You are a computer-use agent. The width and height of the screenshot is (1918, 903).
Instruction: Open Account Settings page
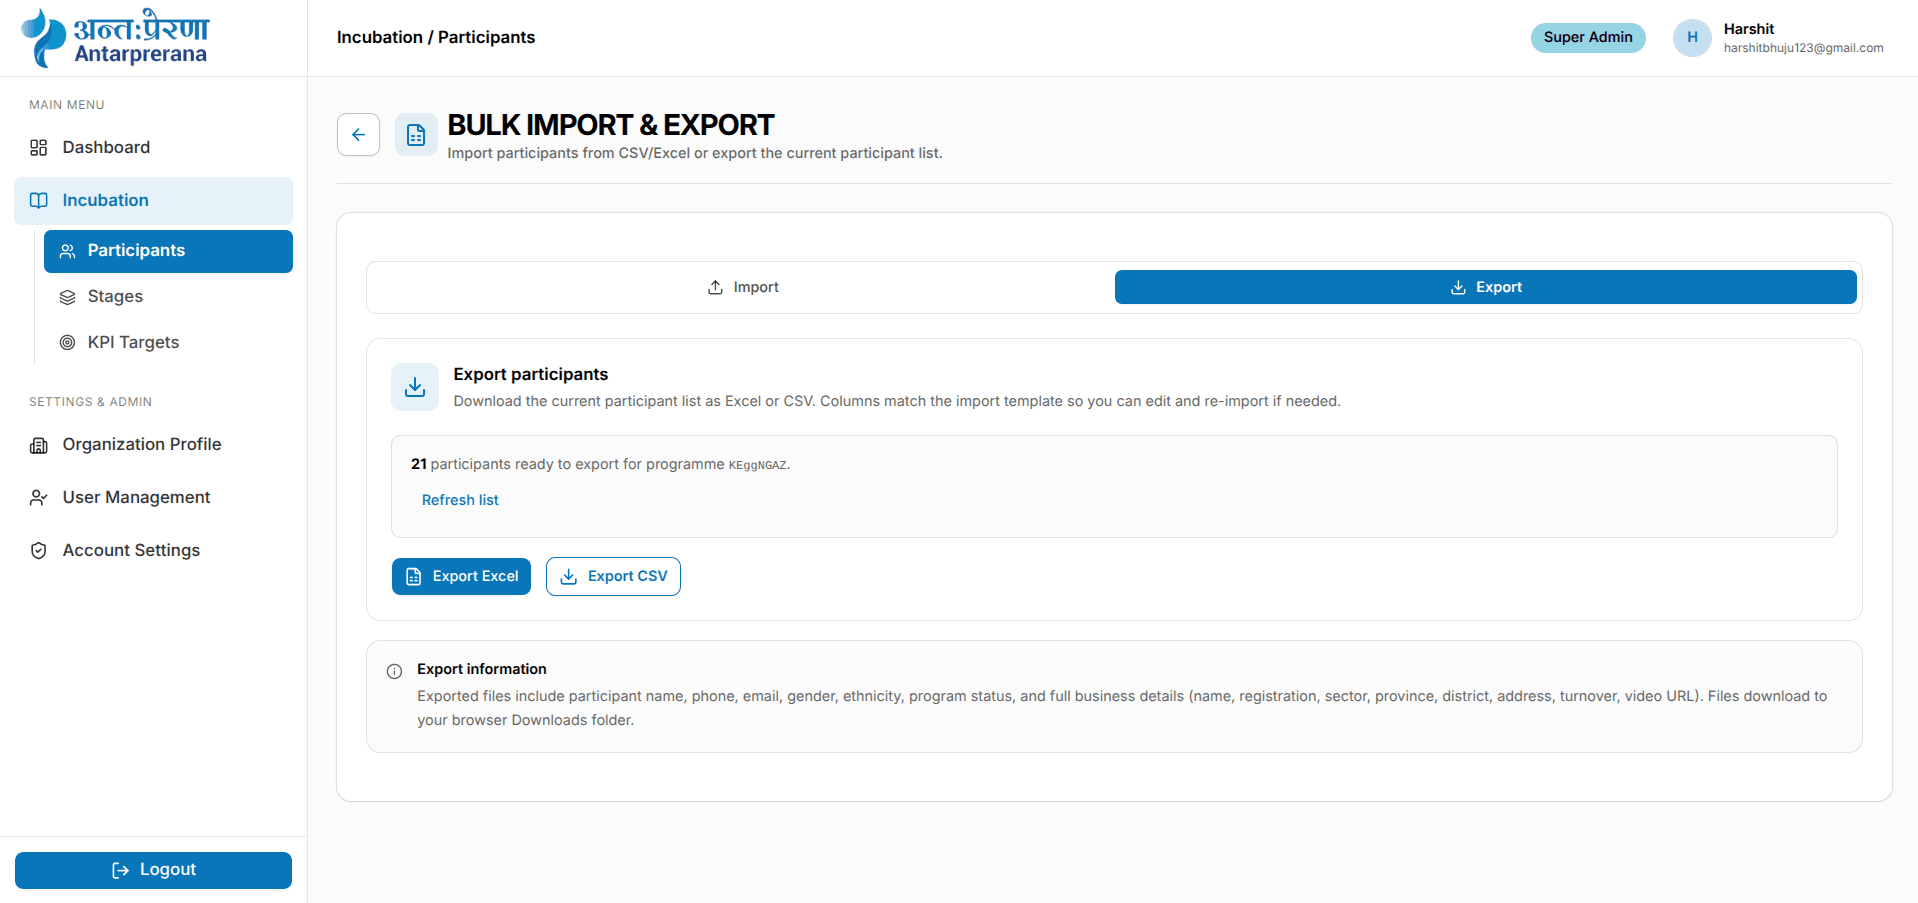[153, 551]
